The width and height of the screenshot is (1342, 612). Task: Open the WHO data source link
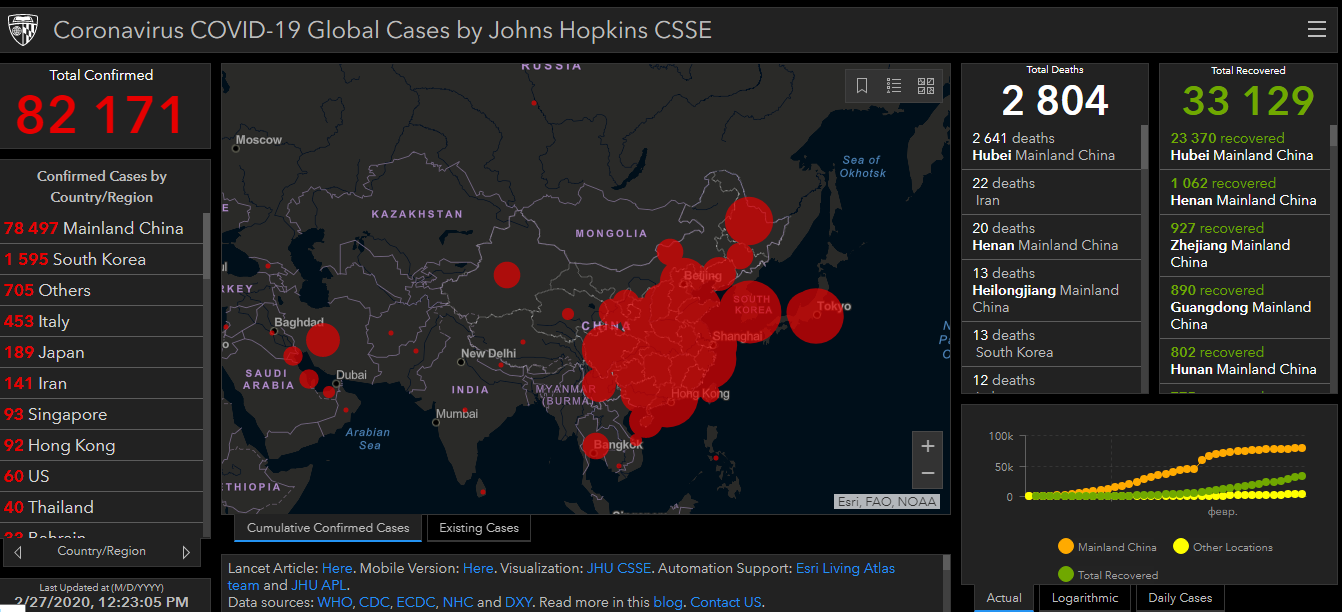click(333, 602)
